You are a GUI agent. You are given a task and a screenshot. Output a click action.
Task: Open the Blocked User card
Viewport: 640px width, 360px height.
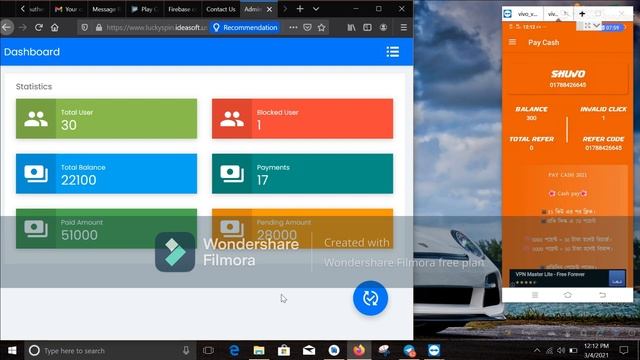302,119
